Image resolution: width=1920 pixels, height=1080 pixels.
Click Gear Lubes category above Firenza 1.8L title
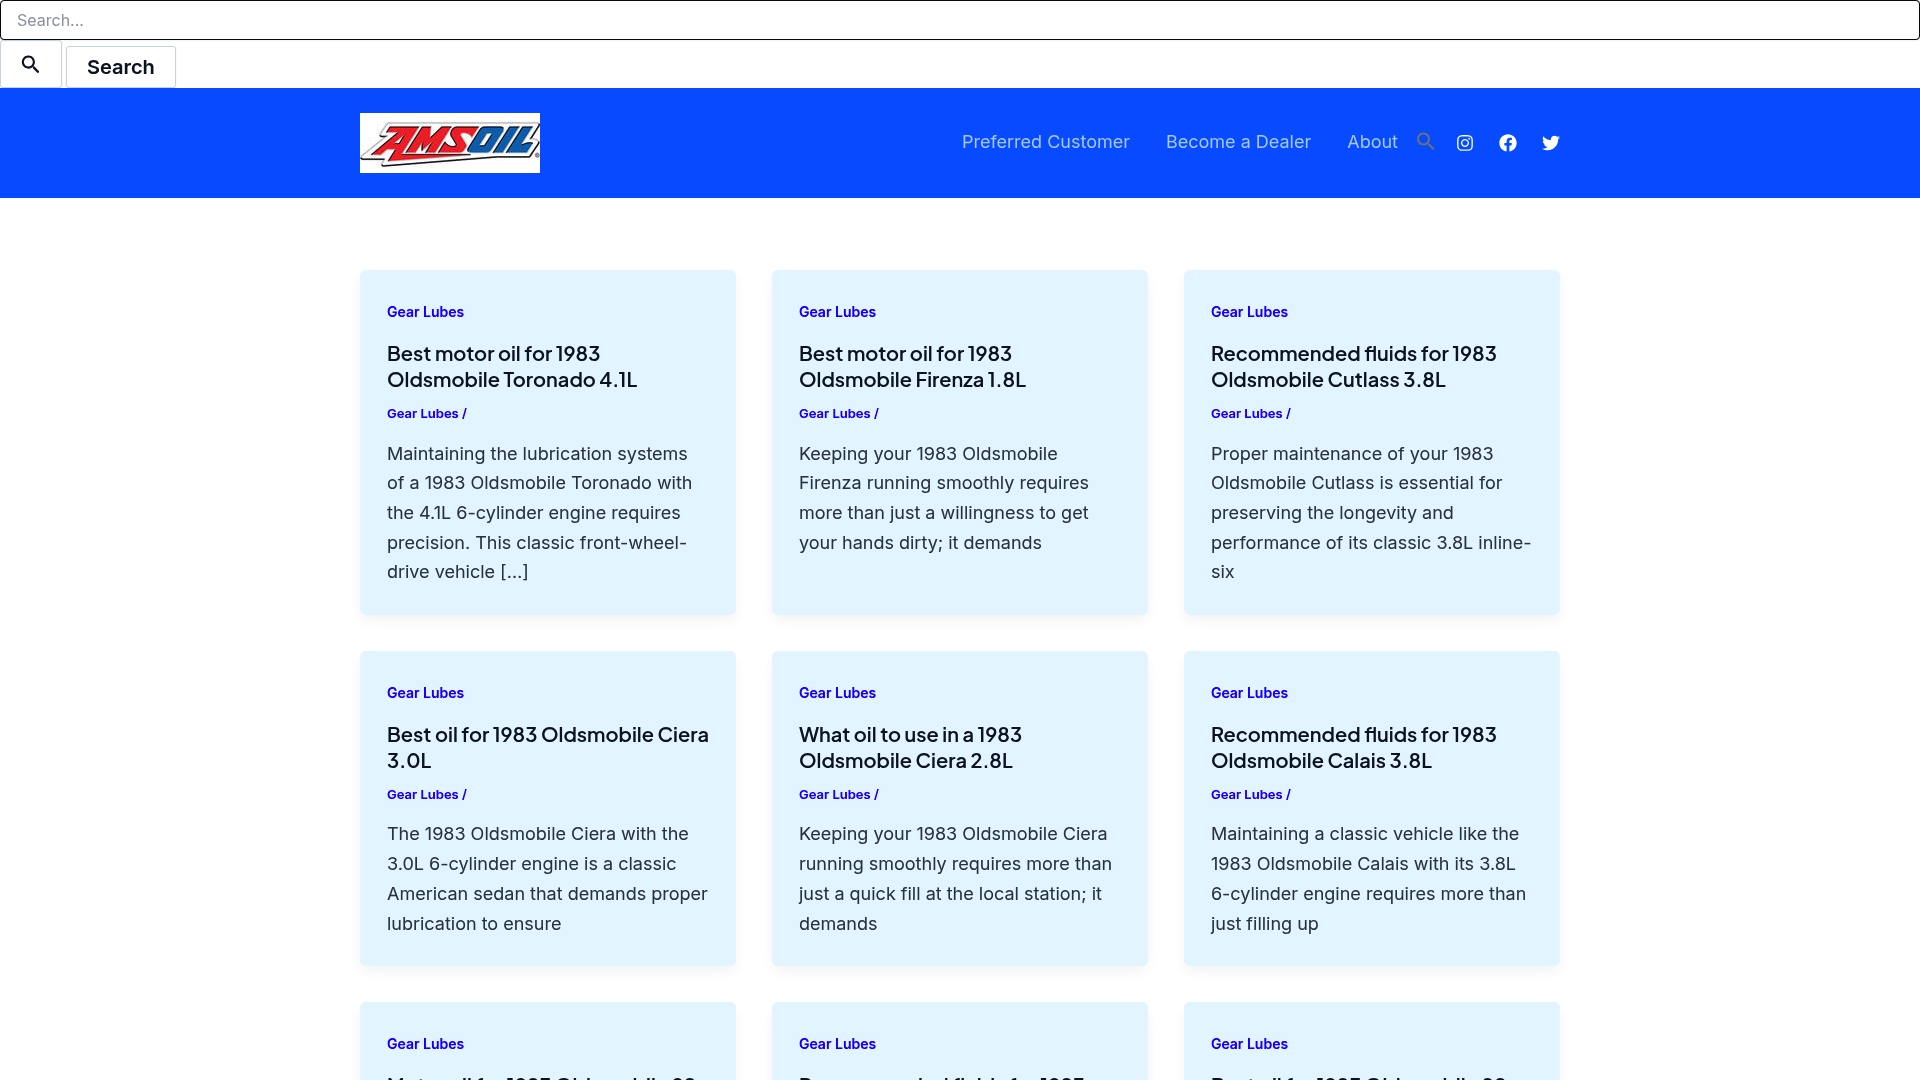pyautogui.click(x=837, y=312)
